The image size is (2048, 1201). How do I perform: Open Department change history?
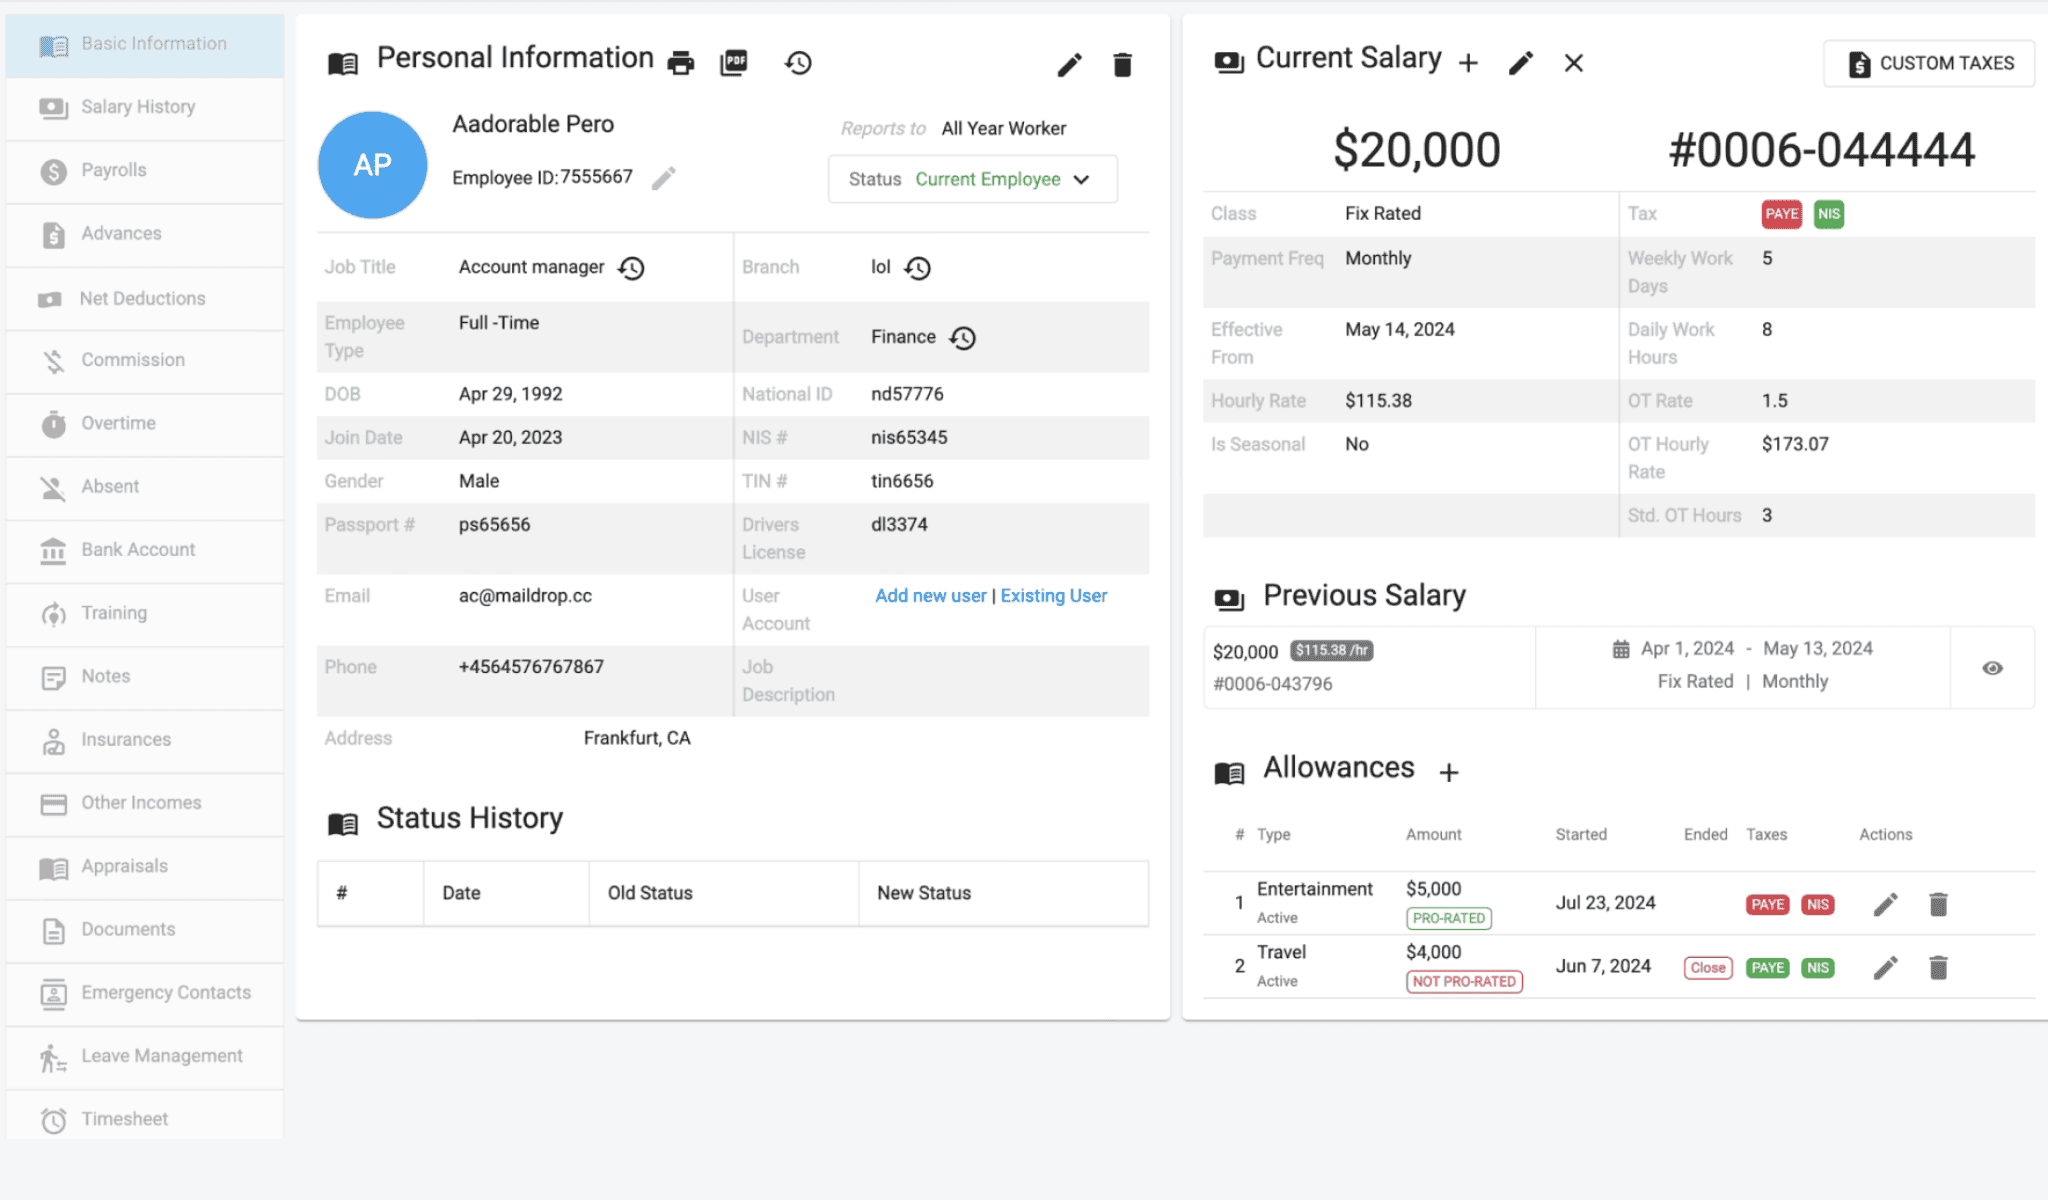pos(962,337)
